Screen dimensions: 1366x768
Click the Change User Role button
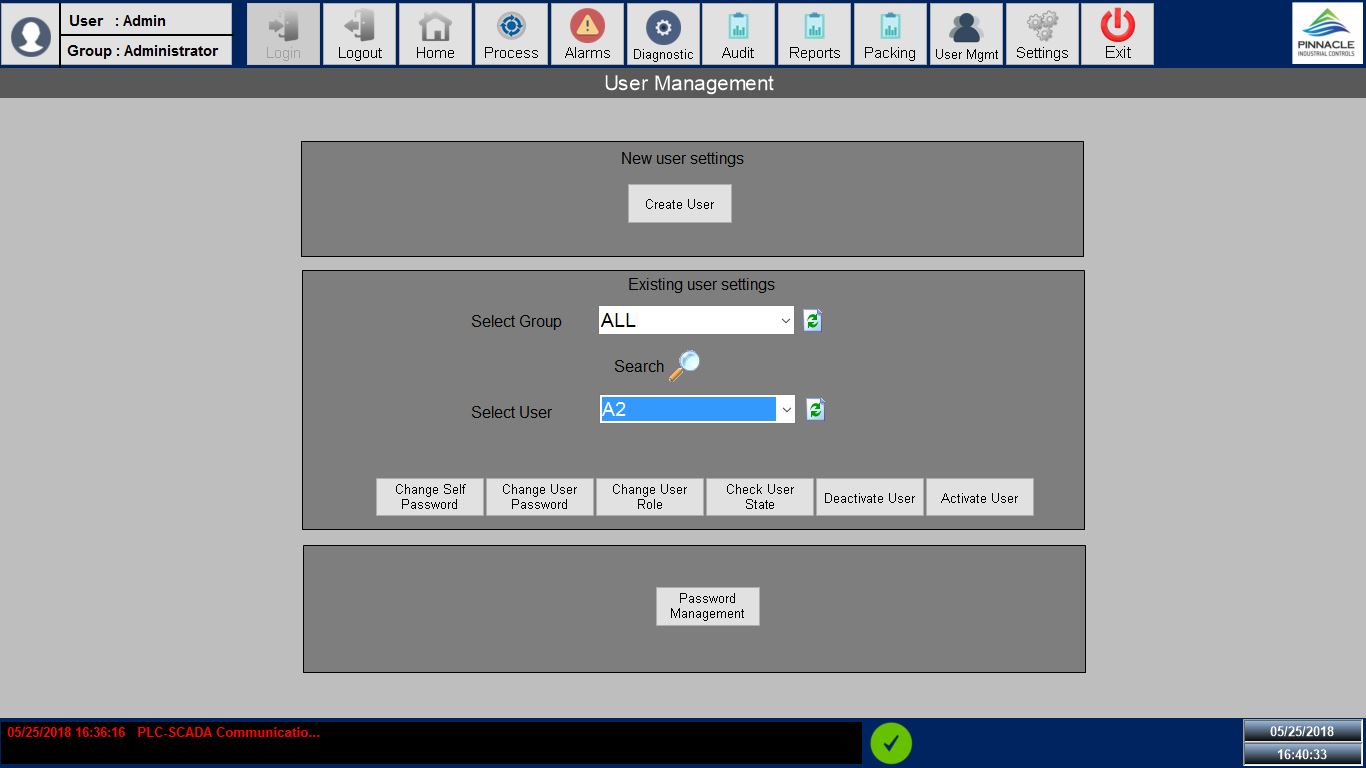[650, 497]
